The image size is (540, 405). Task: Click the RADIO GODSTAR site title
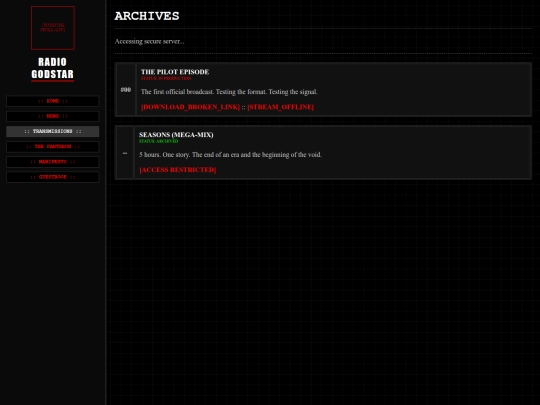click(x=53, y=68)
